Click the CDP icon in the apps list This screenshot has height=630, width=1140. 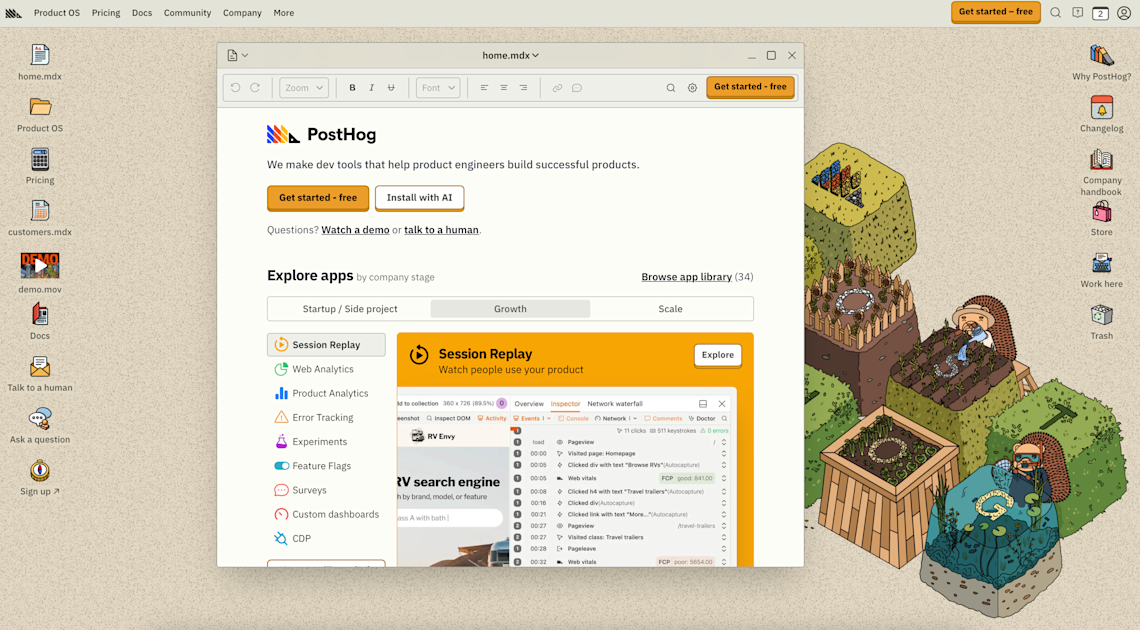[x=281, y=538]
